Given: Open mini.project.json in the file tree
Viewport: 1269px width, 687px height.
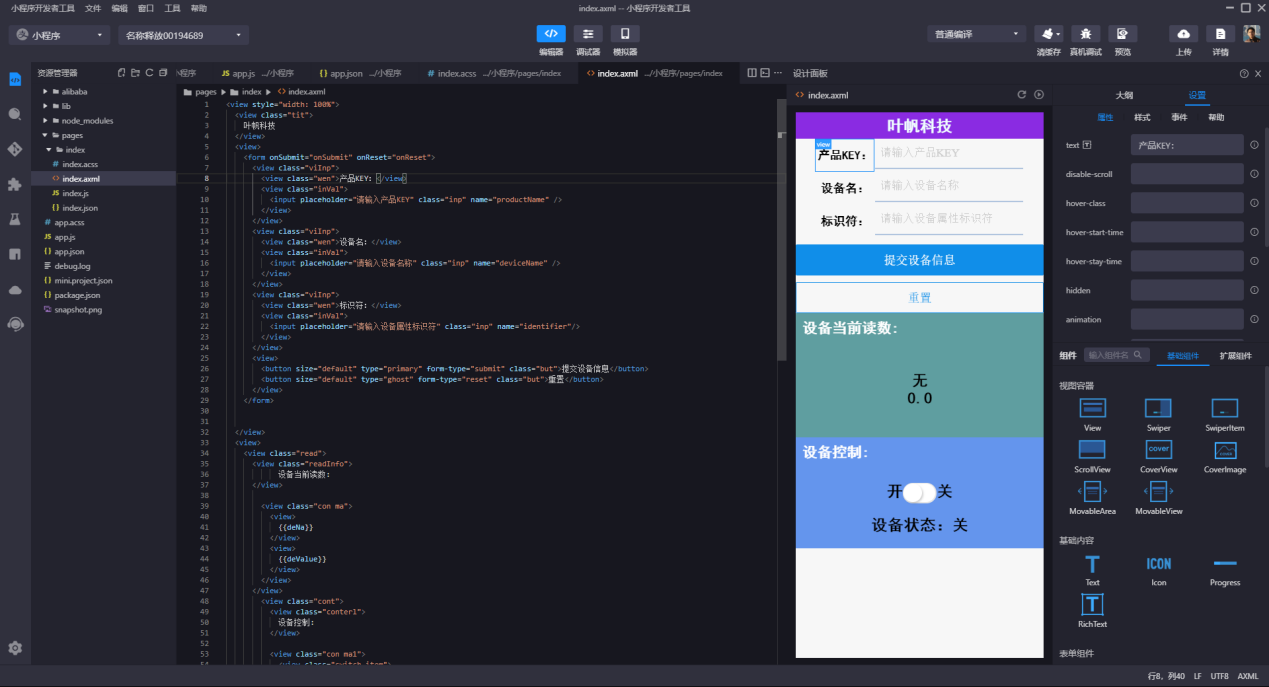Looking at the screenshot, I should tap(84, 281).
